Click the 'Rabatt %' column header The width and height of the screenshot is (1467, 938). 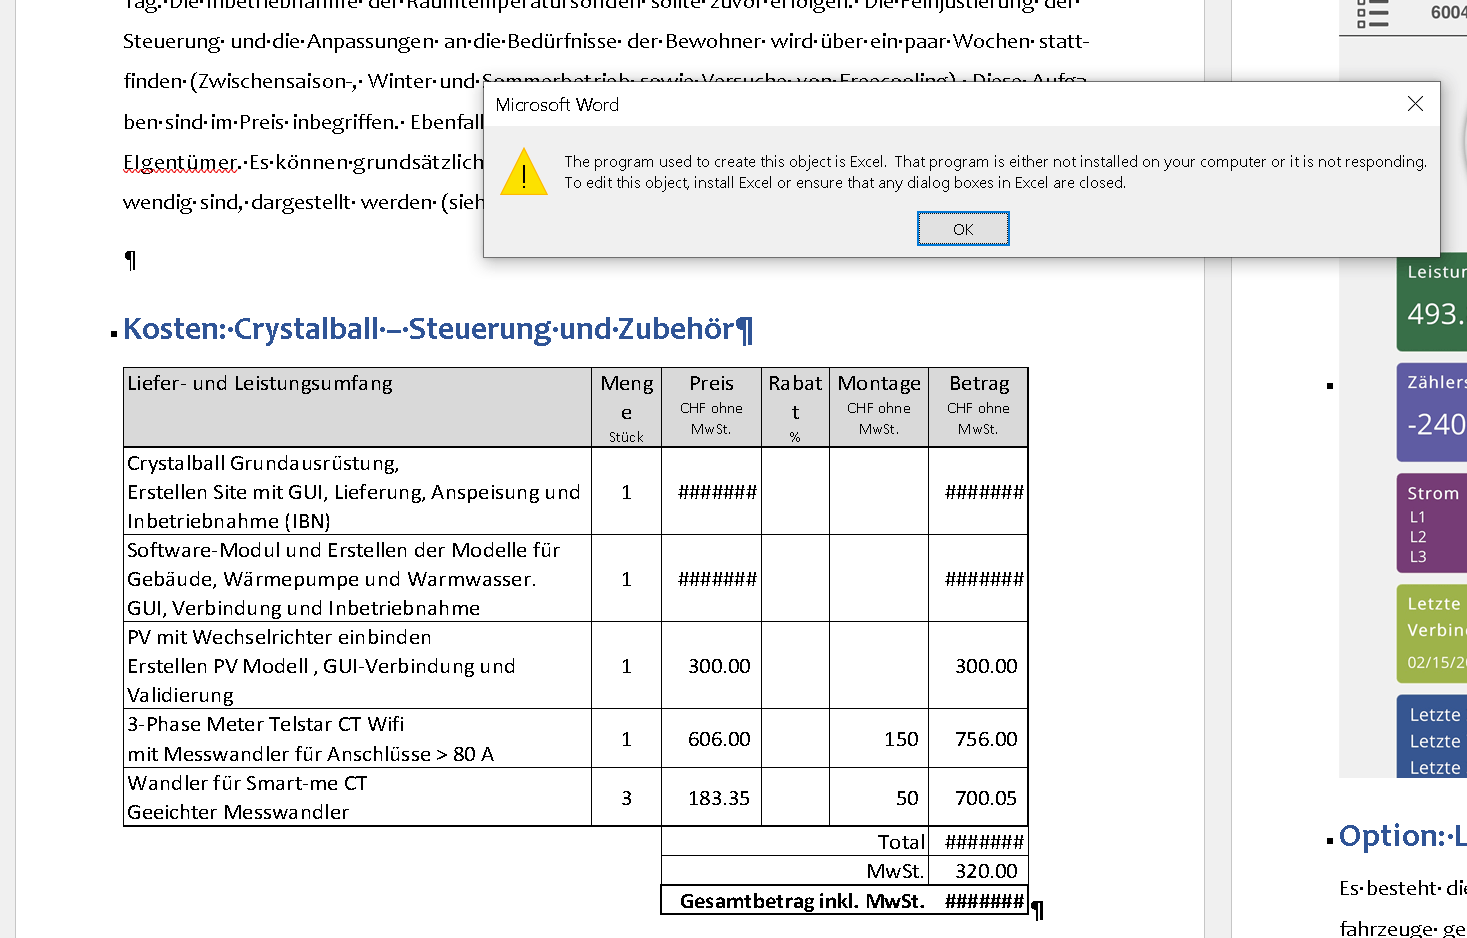coord(795,407)
